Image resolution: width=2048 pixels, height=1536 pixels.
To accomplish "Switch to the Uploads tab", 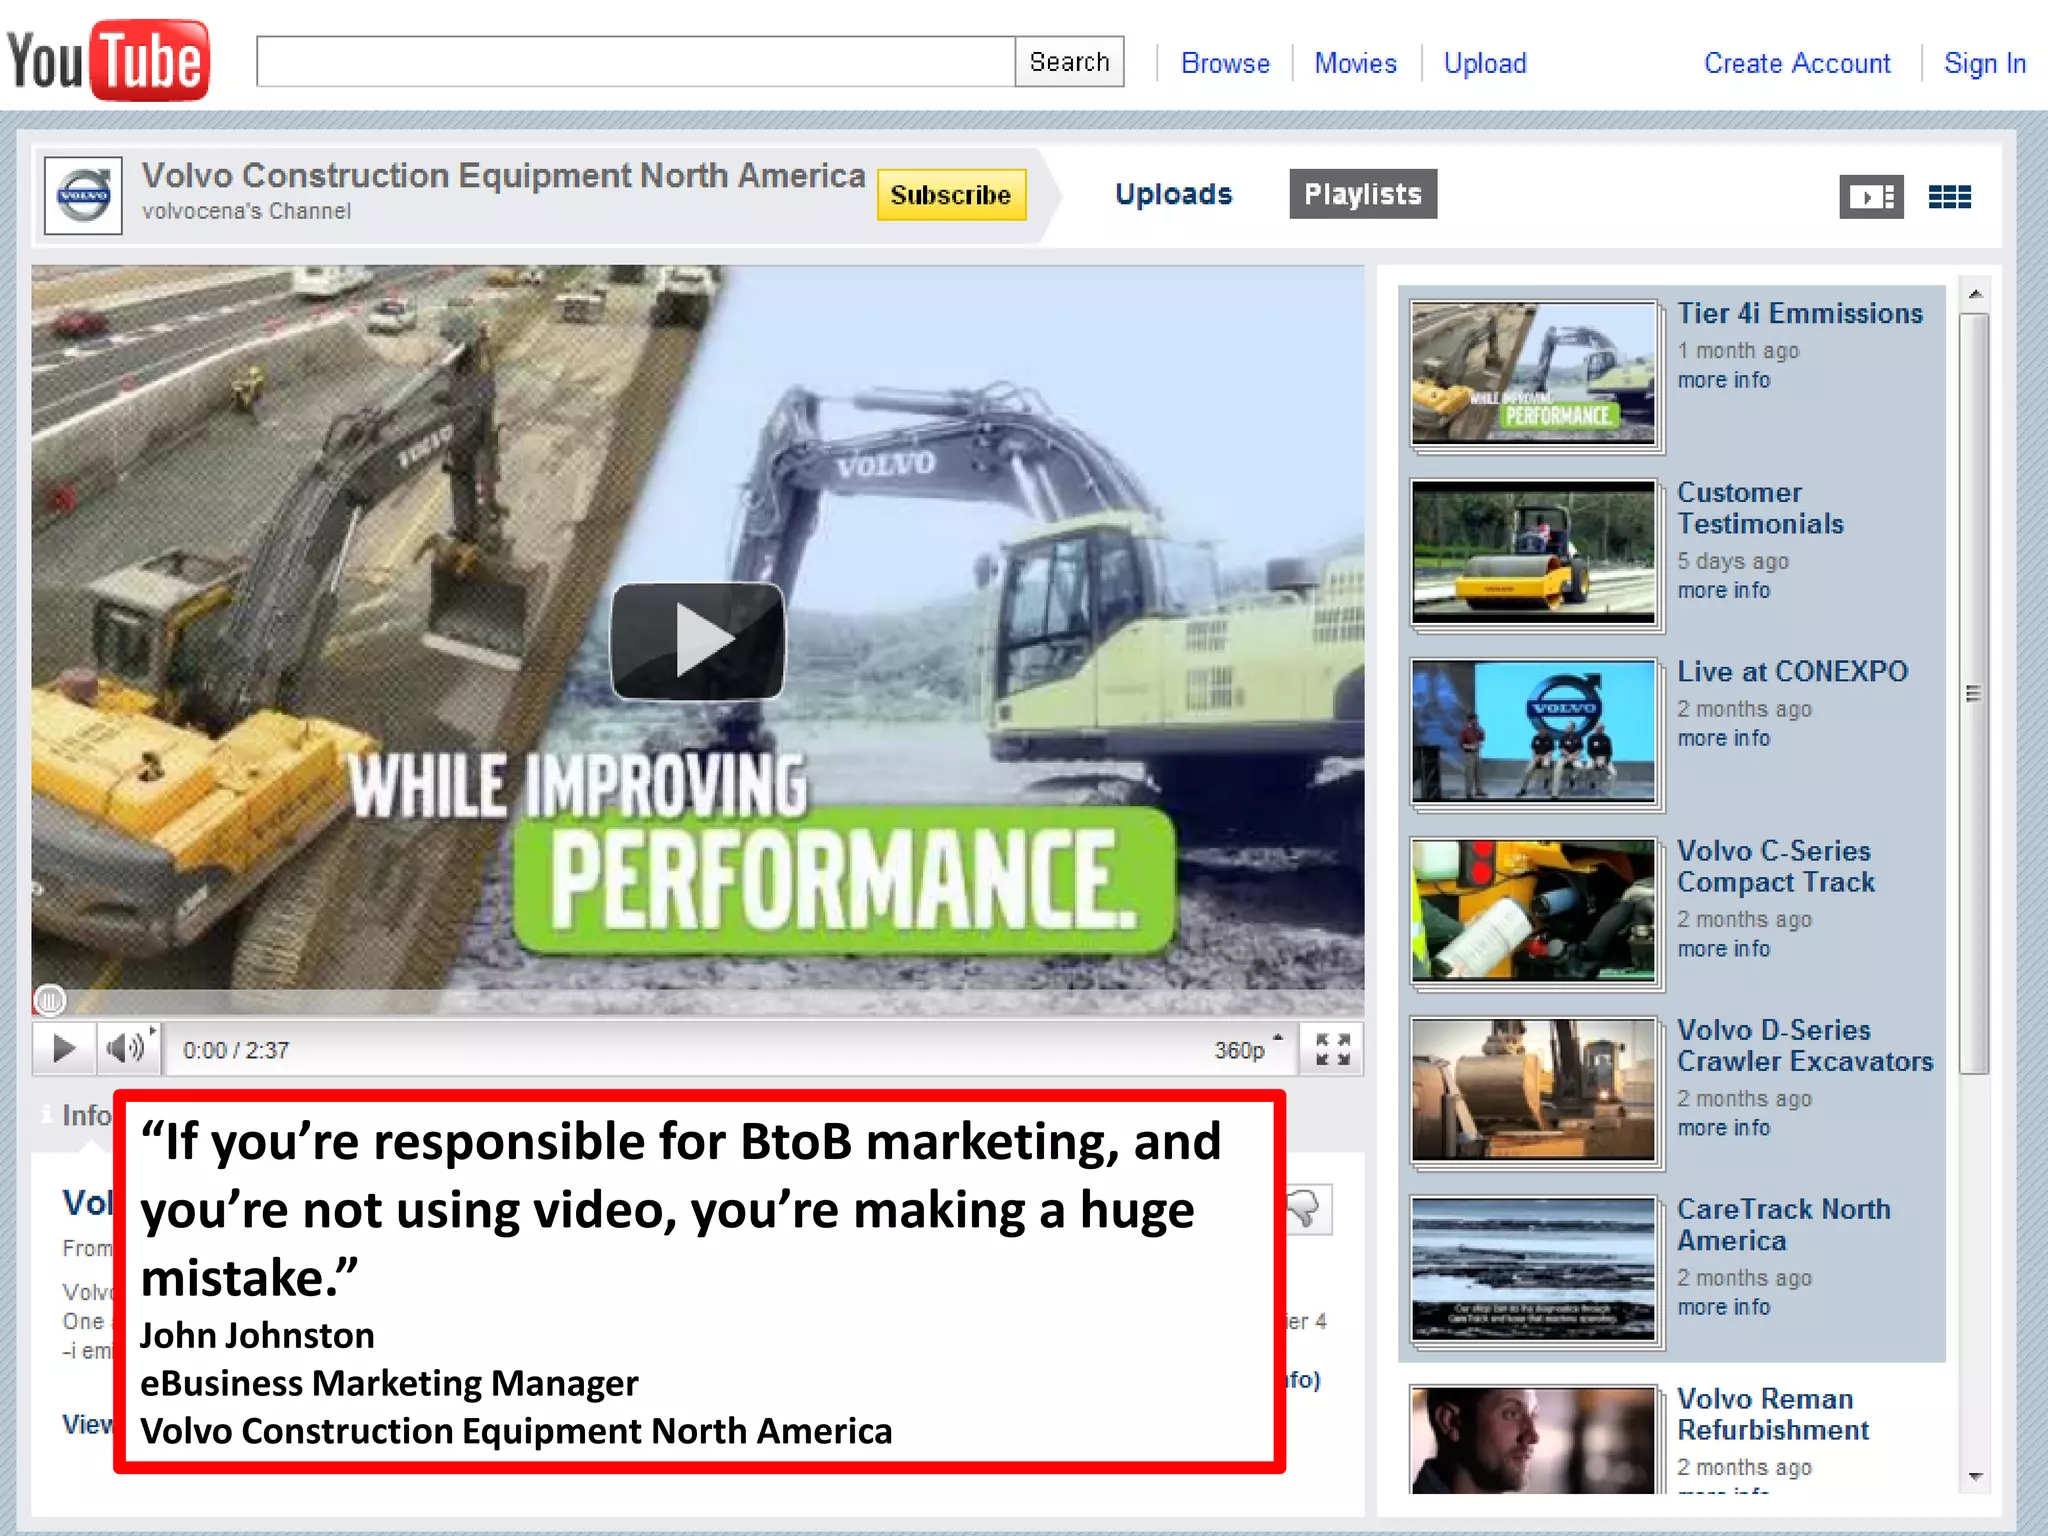I will [x=1173, y=194].
